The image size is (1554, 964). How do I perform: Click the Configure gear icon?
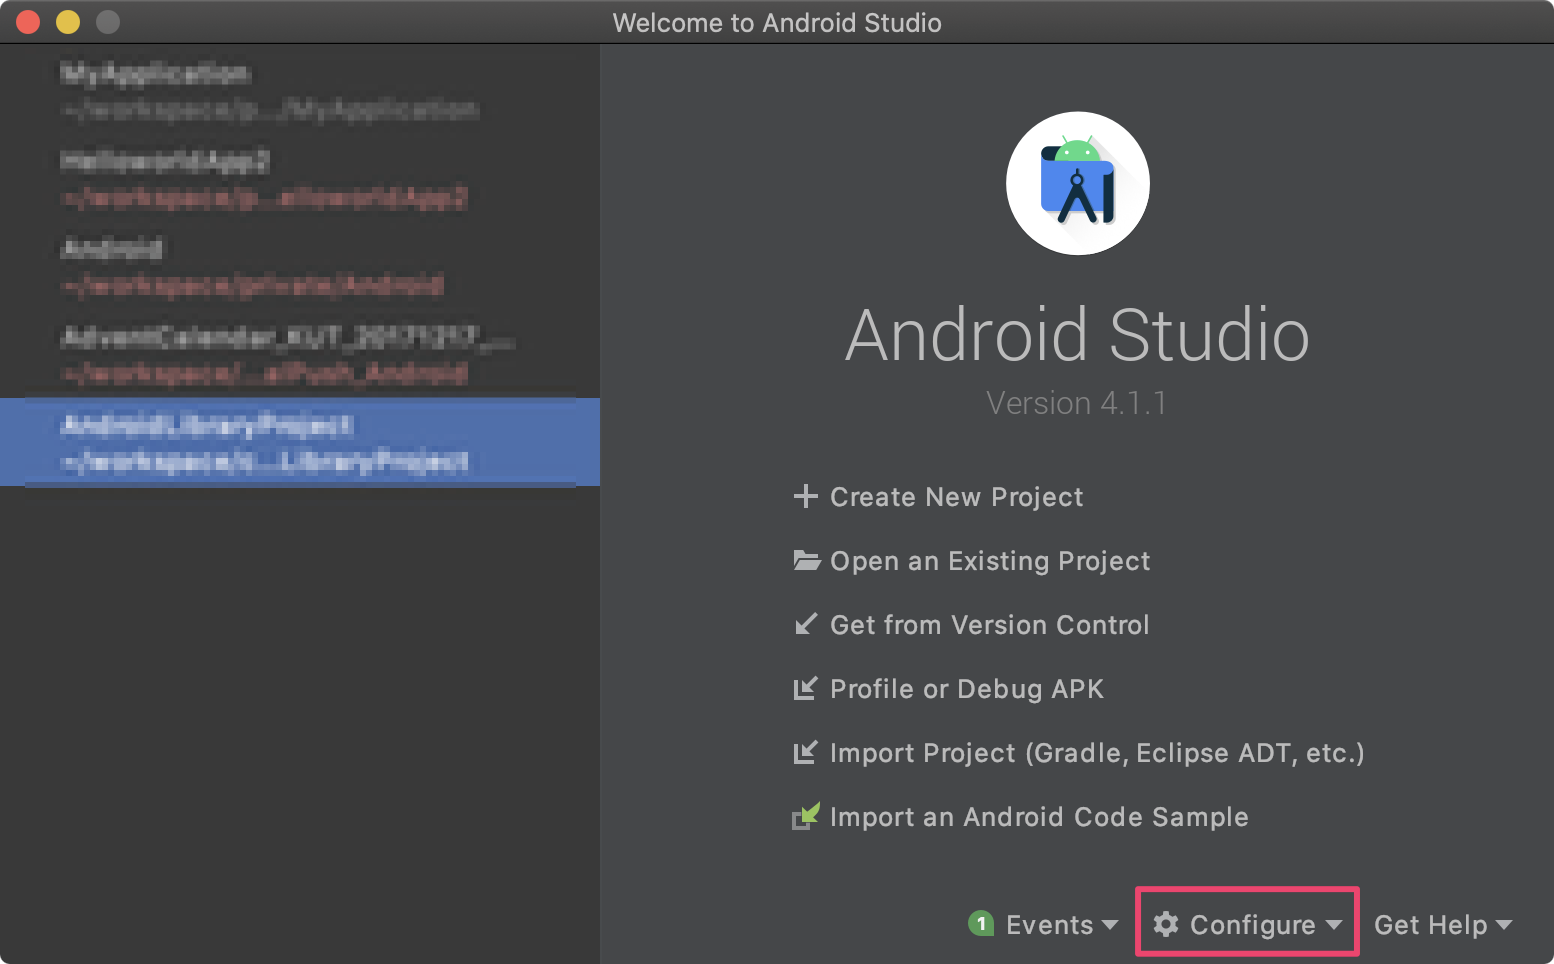[x=1166, y=924]
